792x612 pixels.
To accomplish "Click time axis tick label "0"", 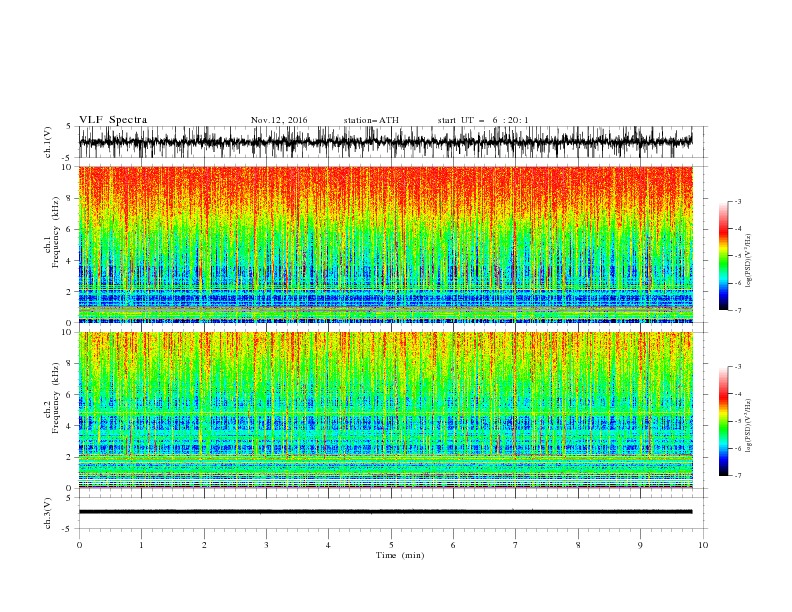I will [79, 545].
